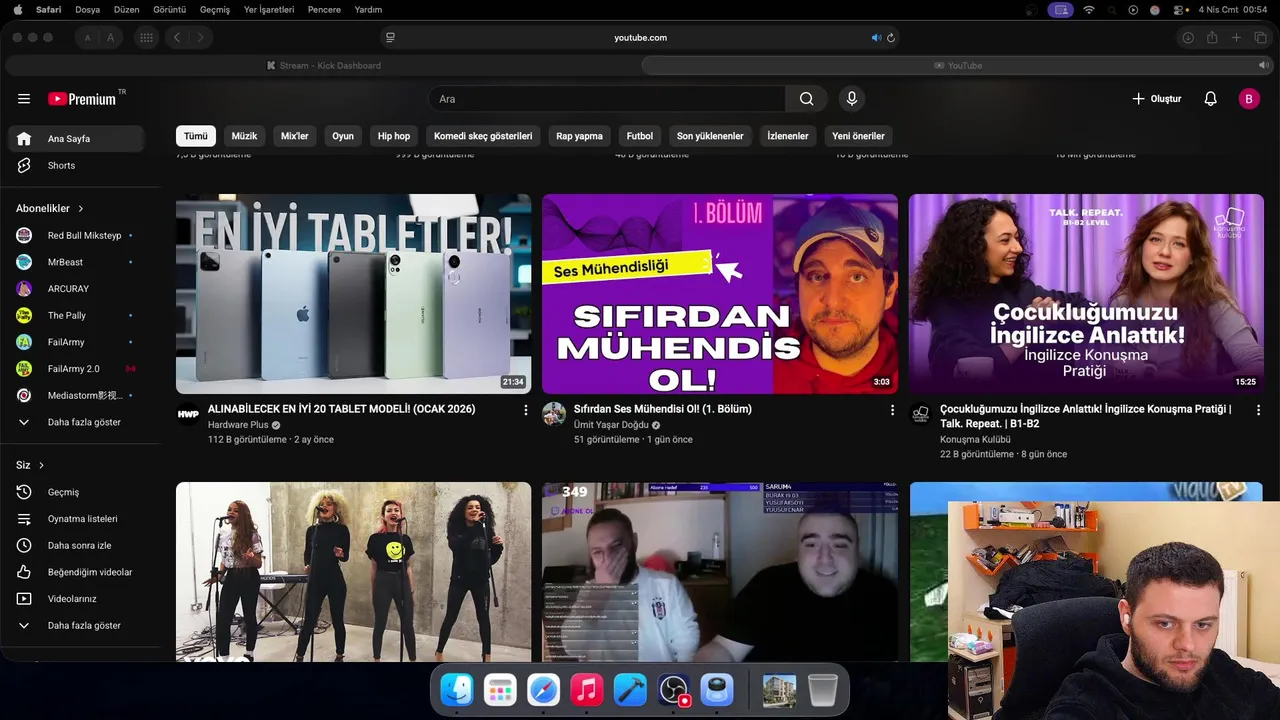Viewport: 1280px width, 720px height.
Task: Open the Oluştur create menu
Action: pyautogui.click(x=1157, y=99)
